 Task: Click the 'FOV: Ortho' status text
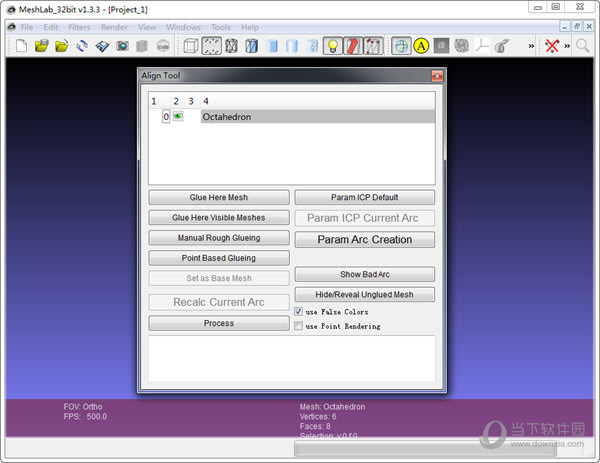[83, 407]
